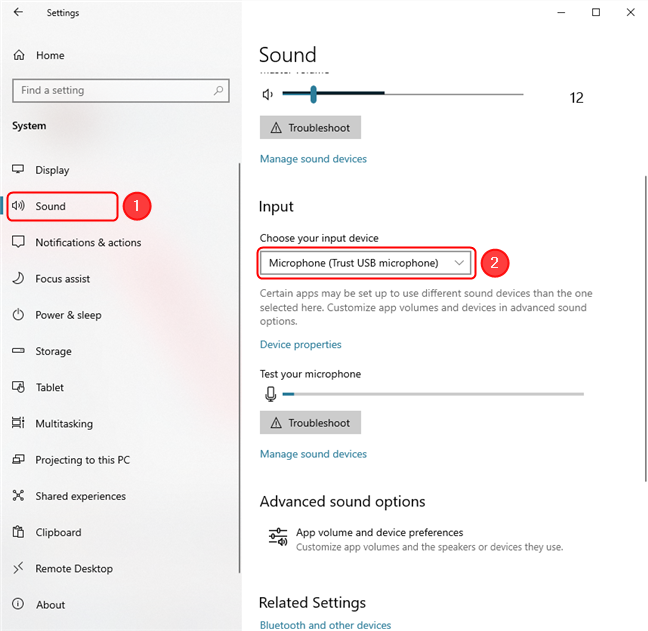Minimize the Settings window
Image resolution: width=648 pixels, height=631 pixels.
(561, 12)
